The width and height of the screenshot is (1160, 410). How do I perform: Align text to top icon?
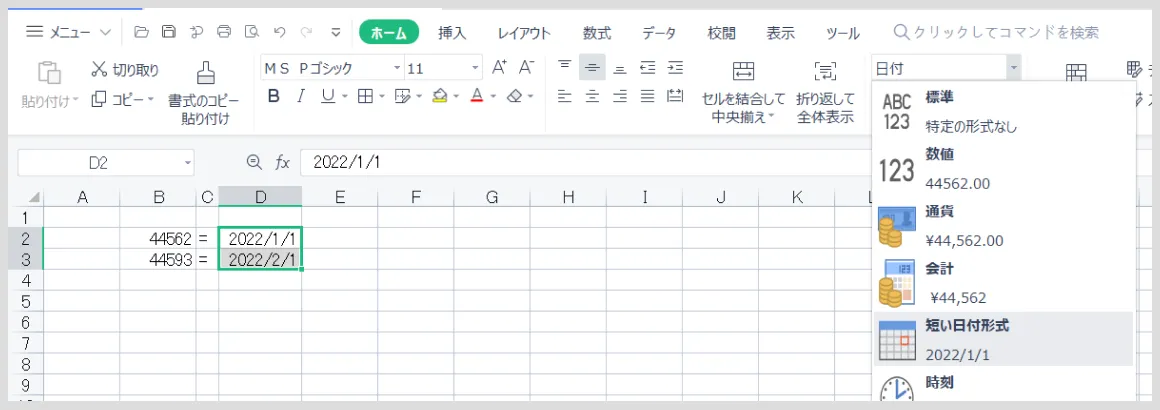pos(564,67)
